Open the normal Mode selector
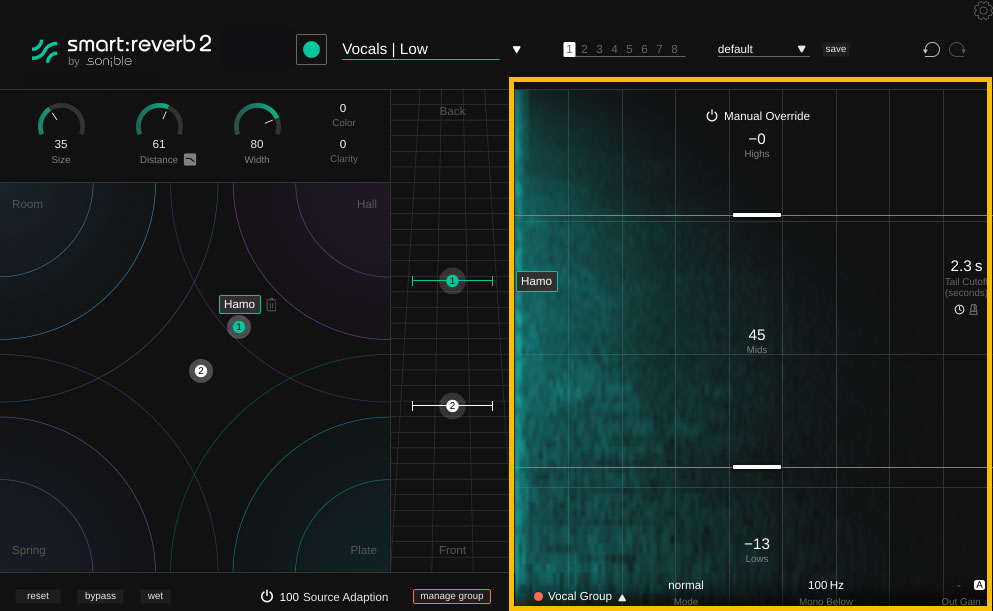 tap(686, 585)
